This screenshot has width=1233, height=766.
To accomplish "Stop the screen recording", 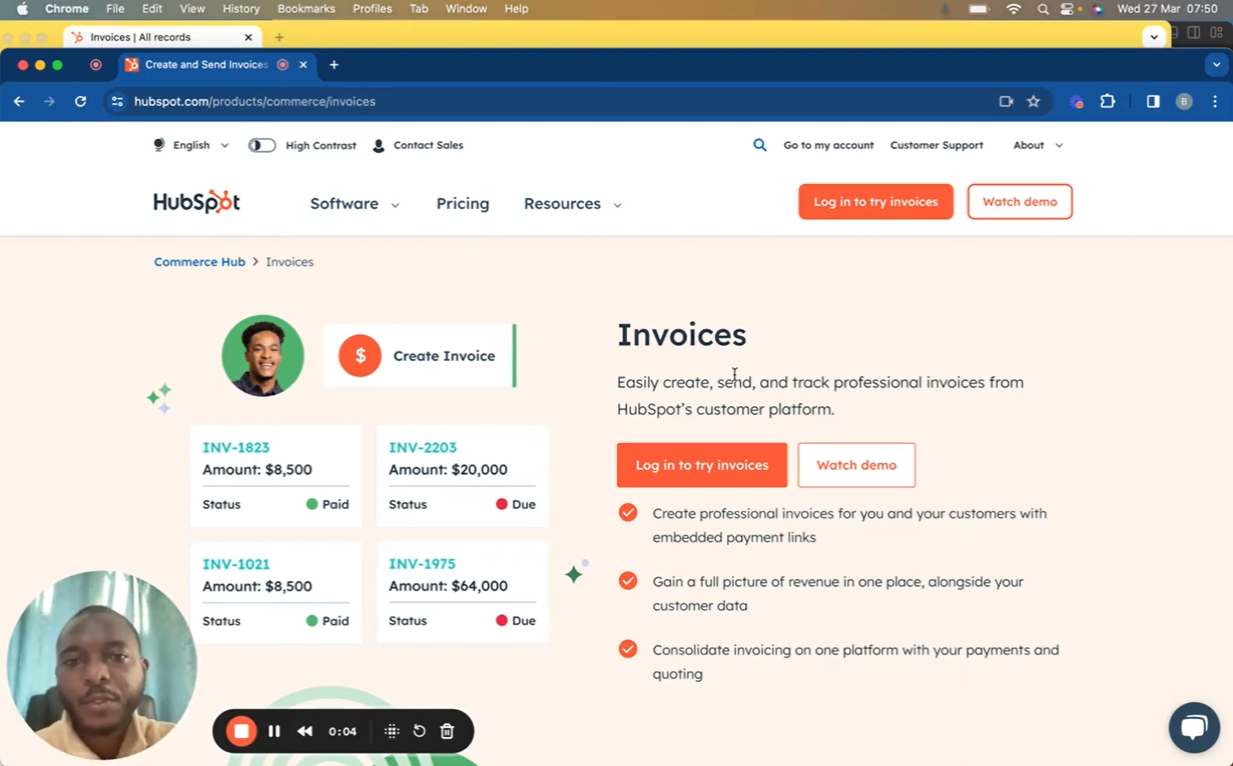I will [241, 731].
